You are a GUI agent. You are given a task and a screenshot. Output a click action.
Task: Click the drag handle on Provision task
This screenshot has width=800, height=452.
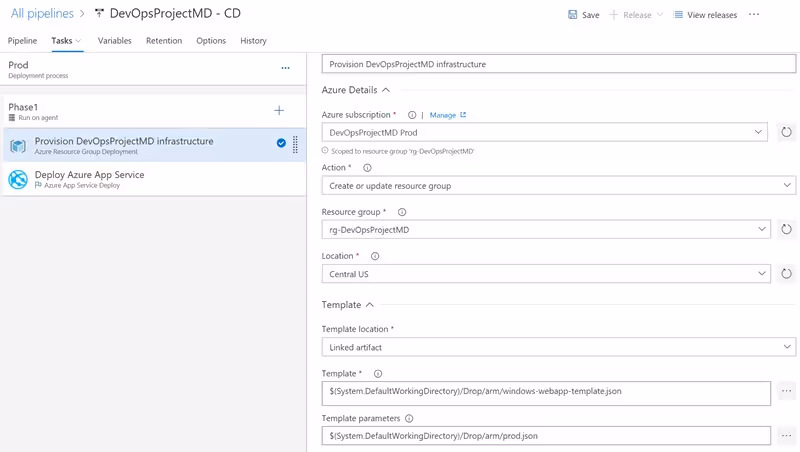tap(295, 145)
